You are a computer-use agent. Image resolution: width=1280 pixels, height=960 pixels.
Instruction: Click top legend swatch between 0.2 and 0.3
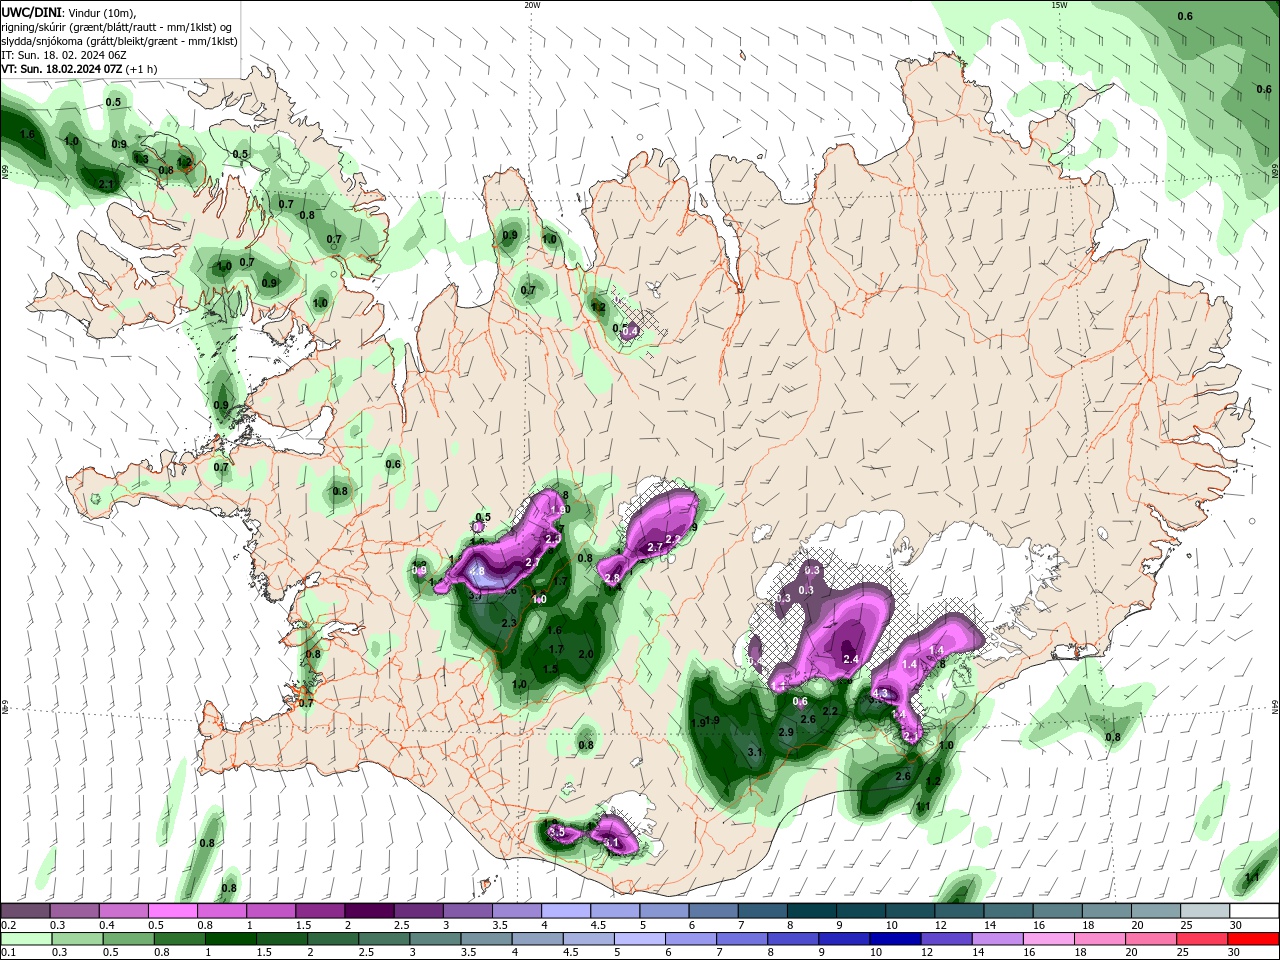coord(25,911)
